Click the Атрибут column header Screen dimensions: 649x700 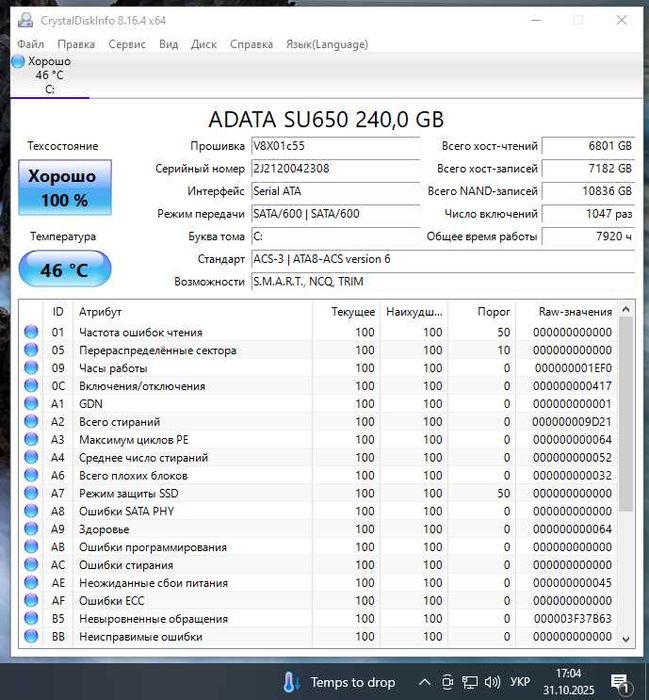pyautogui.click(x=192, y=312)
